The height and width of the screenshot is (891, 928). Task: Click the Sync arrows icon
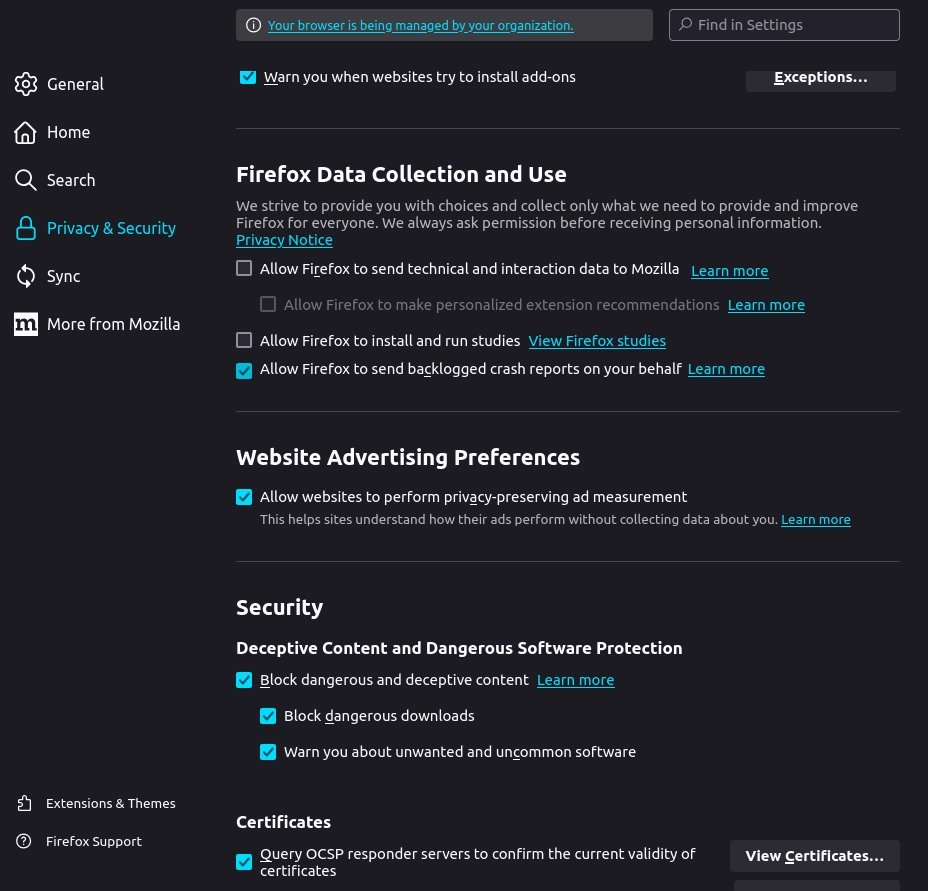(26, 276)
